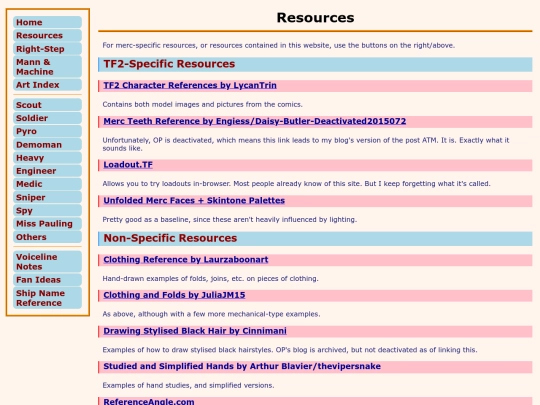
Task: Click 'Contains both model images' description
Action: (202, 104)
